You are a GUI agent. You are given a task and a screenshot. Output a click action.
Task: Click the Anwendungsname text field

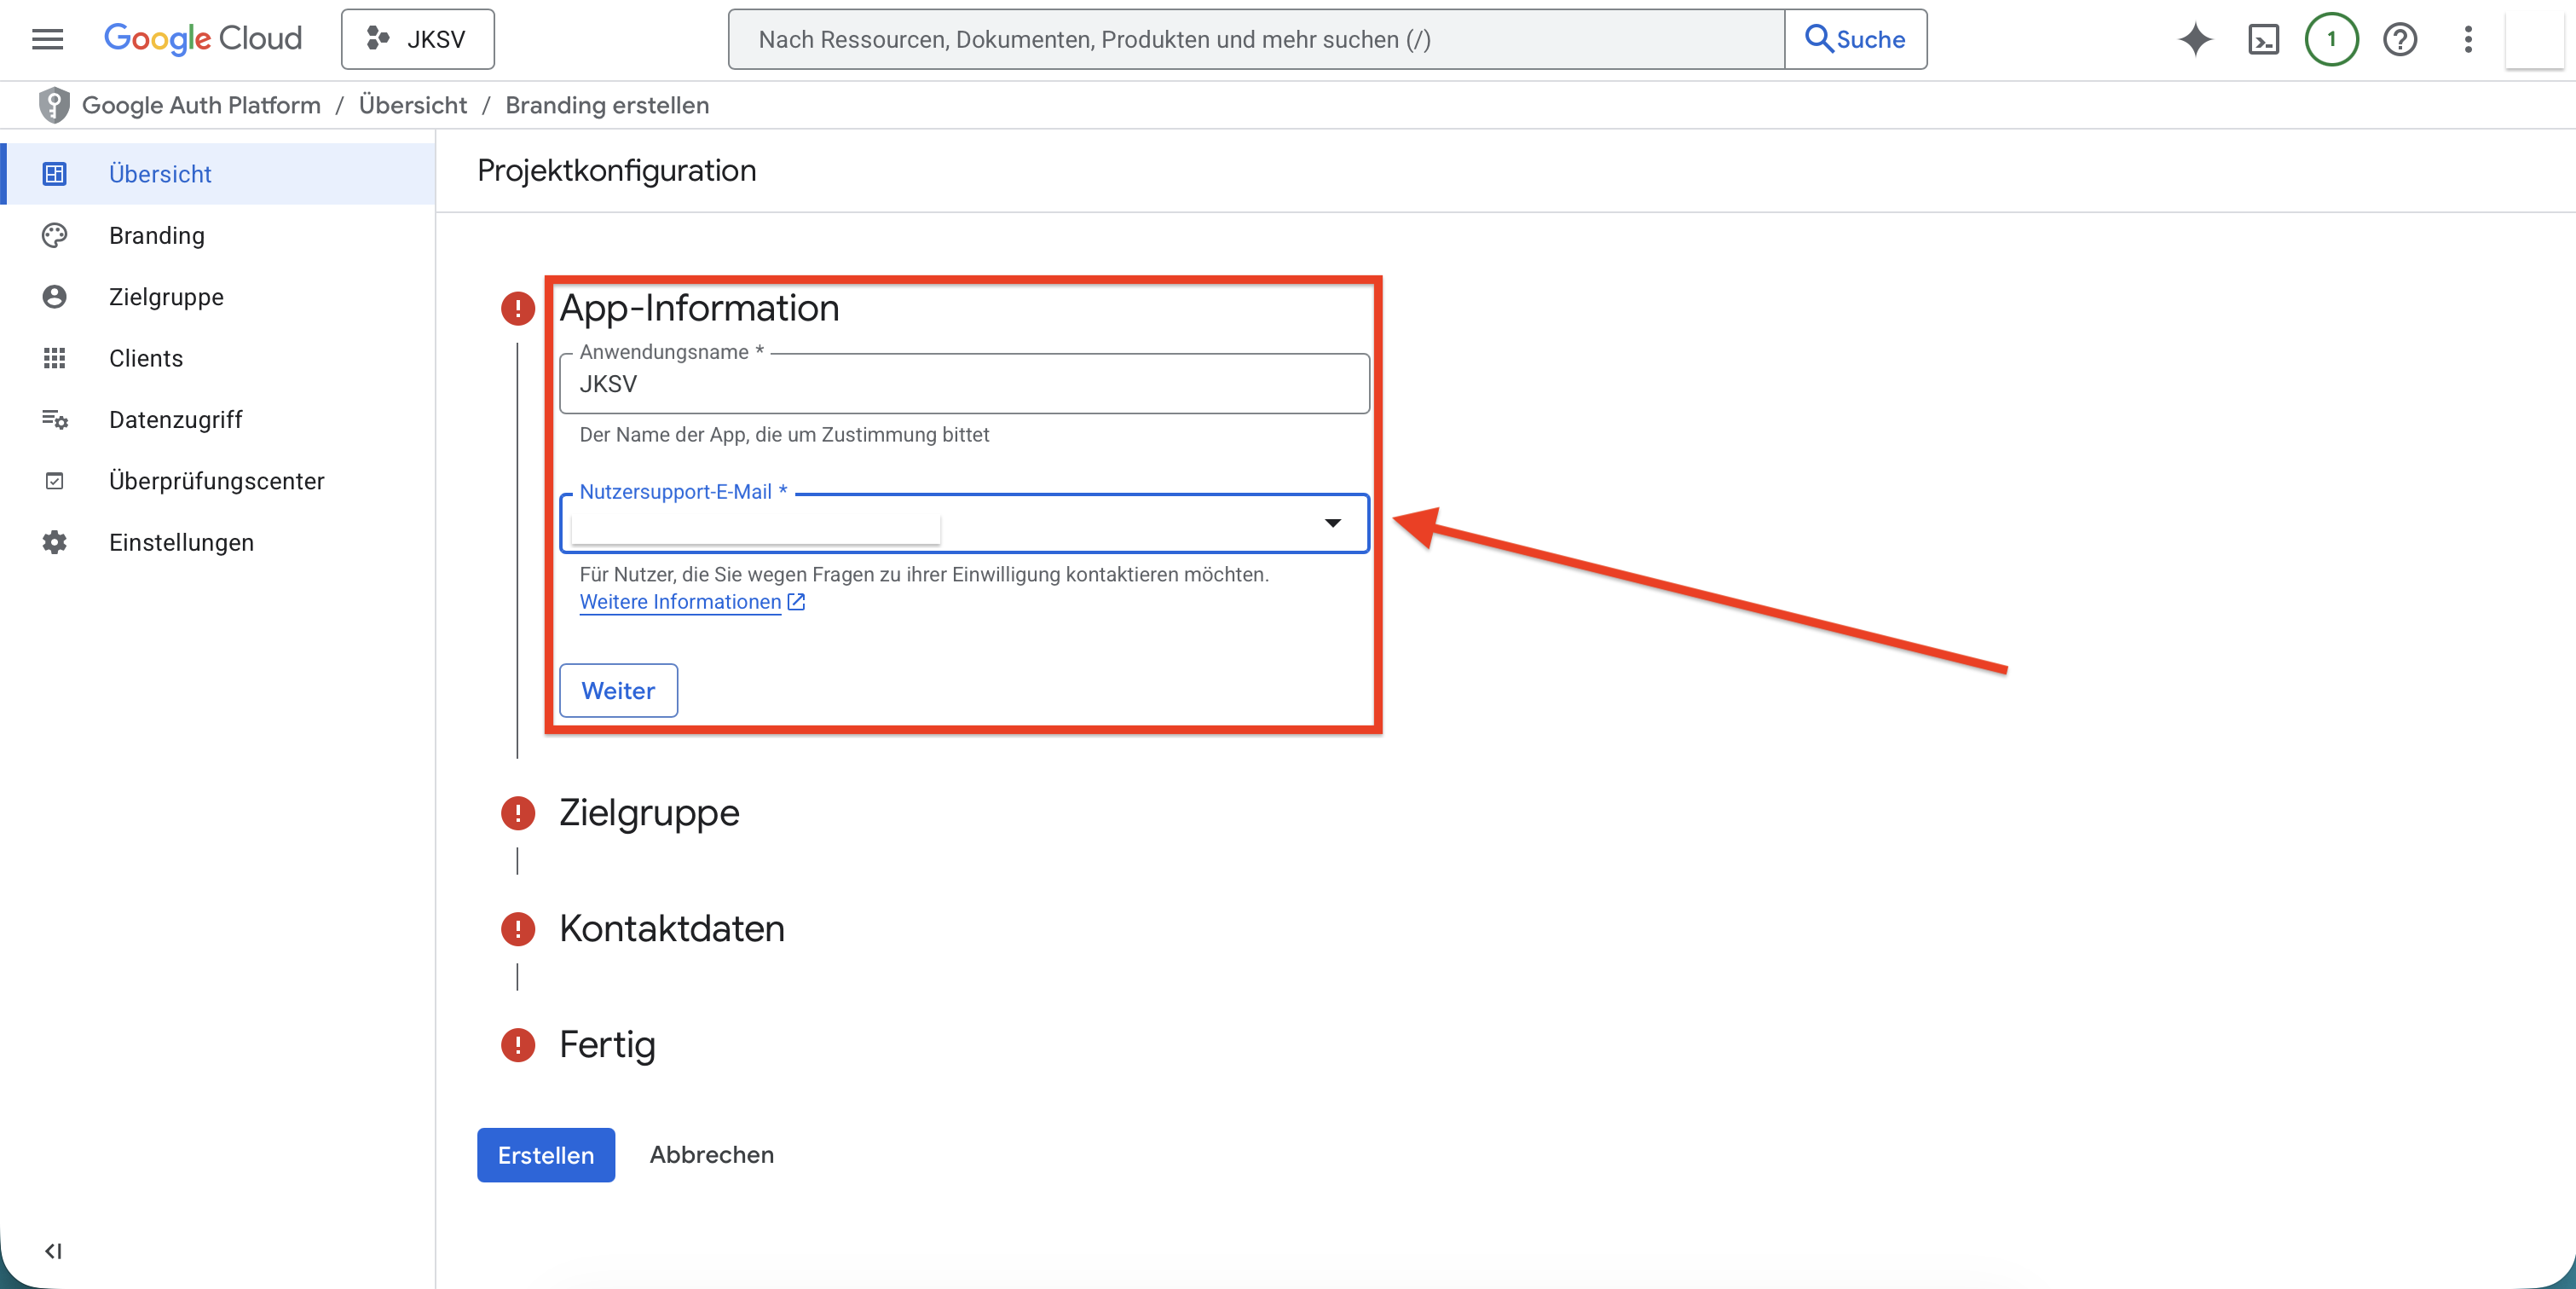pos(963,384)
